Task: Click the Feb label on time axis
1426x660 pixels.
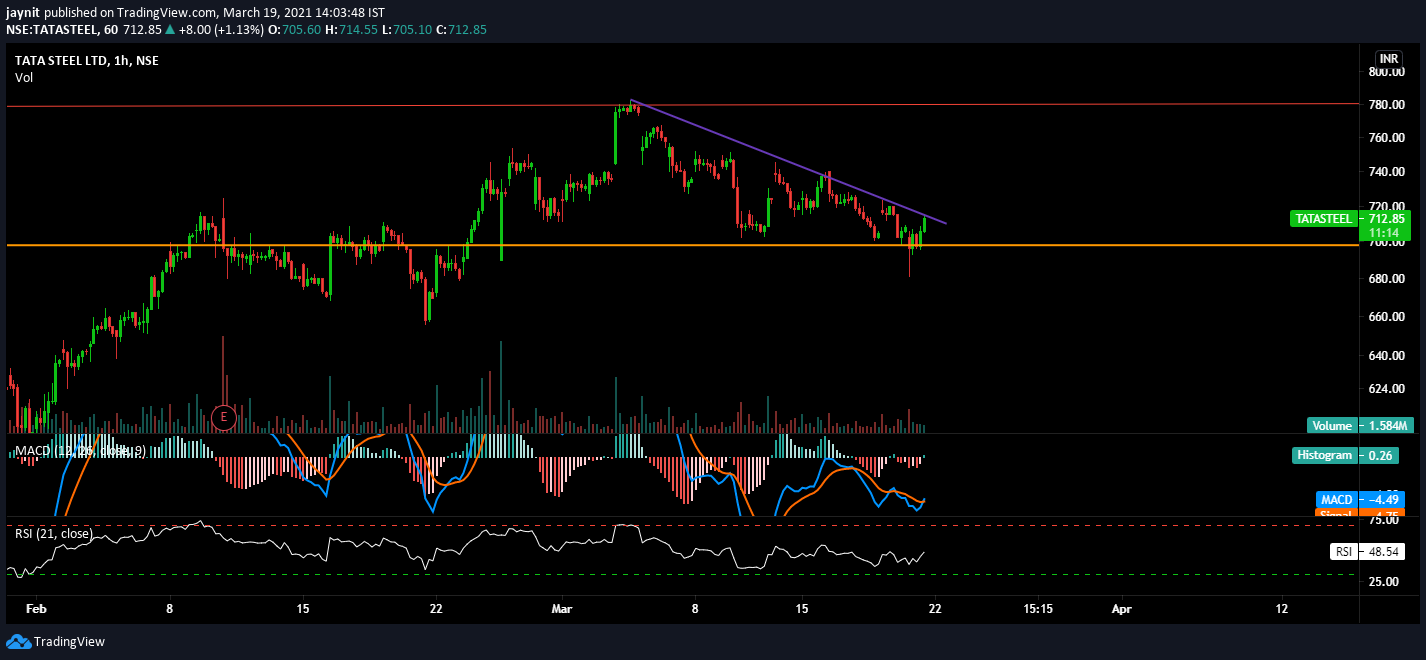Action: point(36,608)
